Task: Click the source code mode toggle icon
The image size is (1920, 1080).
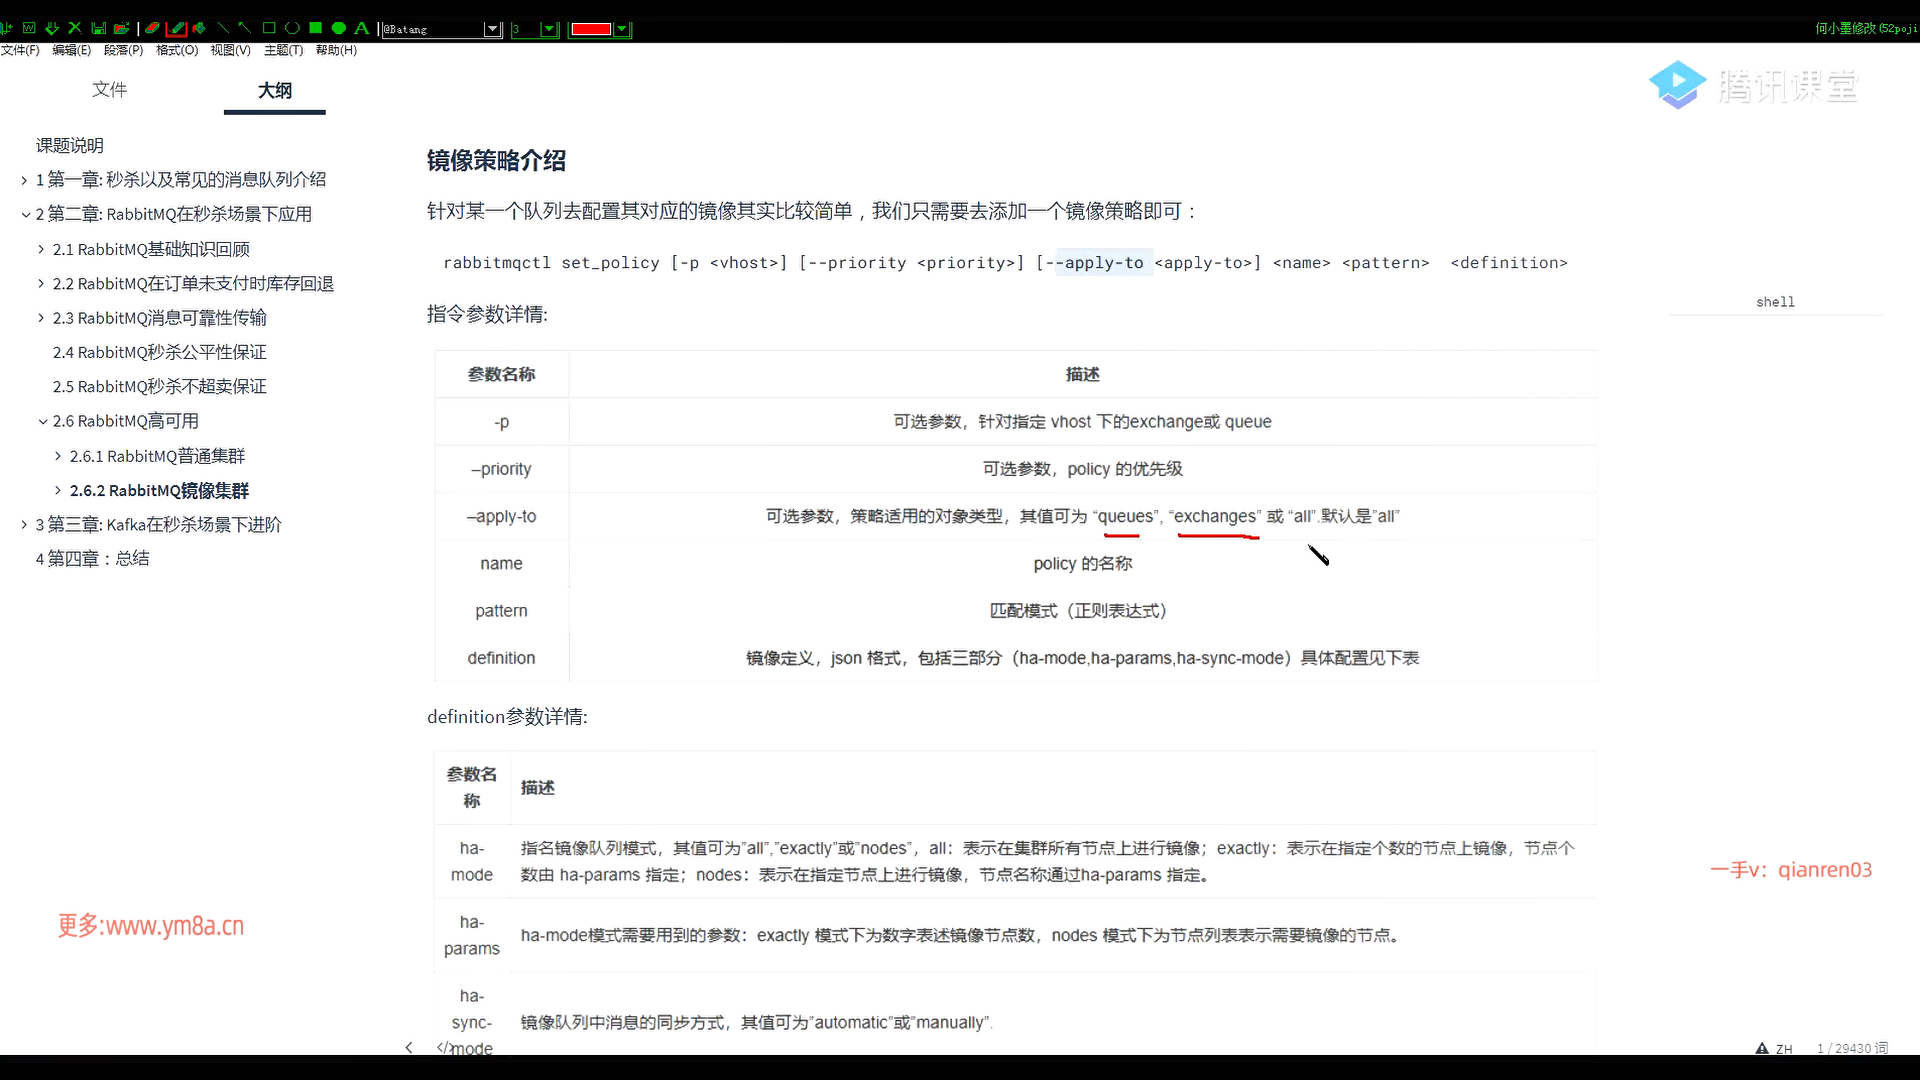Action: [444, 1047]
